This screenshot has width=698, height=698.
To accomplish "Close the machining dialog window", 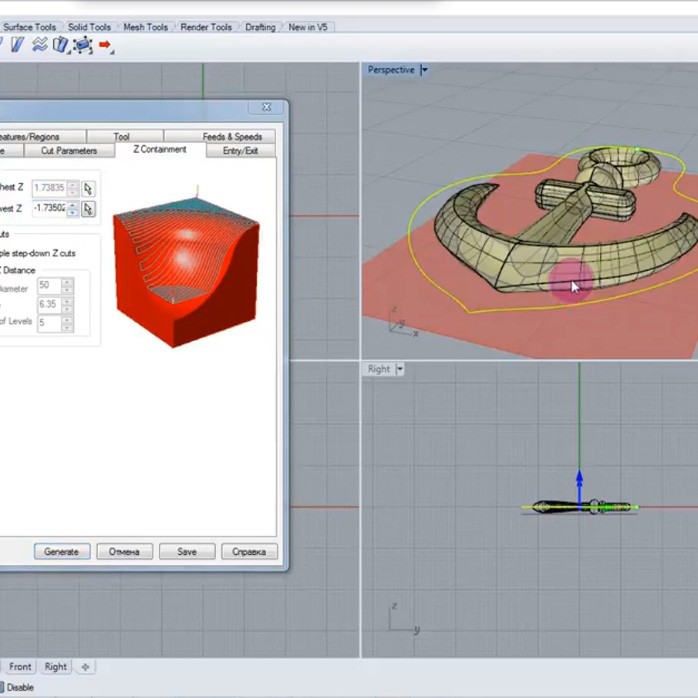I will 267,107.
